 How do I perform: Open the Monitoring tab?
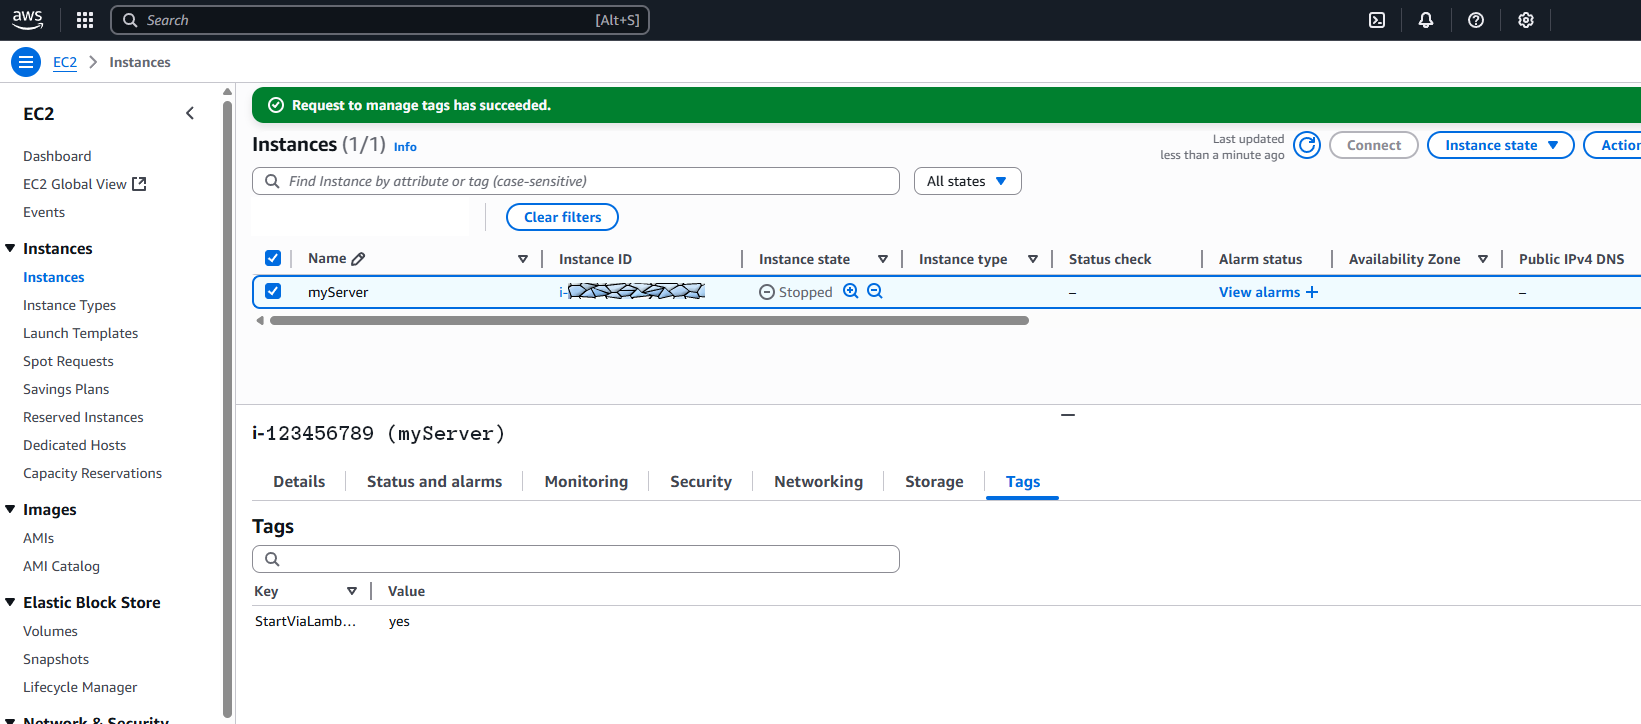pos(586,482)
